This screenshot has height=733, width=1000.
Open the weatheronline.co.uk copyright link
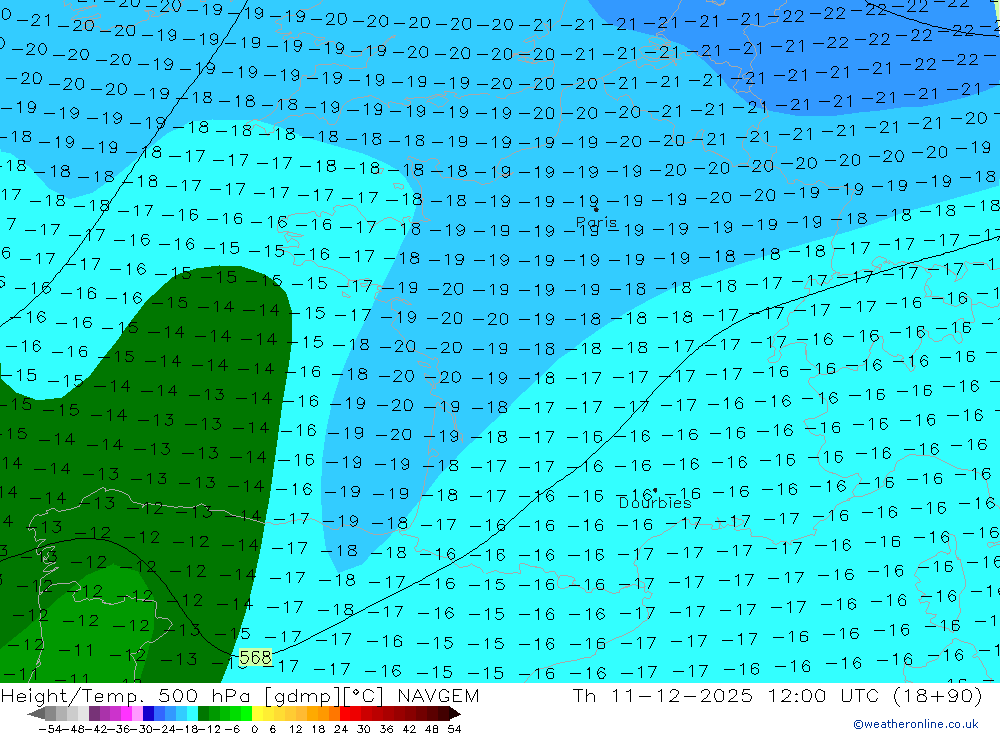point(915,724)
